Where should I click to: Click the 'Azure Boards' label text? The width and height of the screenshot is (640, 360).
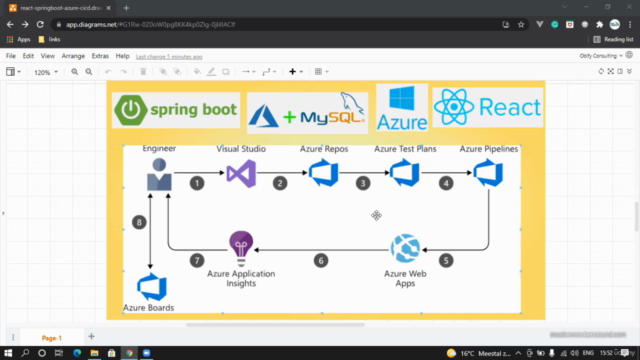(148, 308)
